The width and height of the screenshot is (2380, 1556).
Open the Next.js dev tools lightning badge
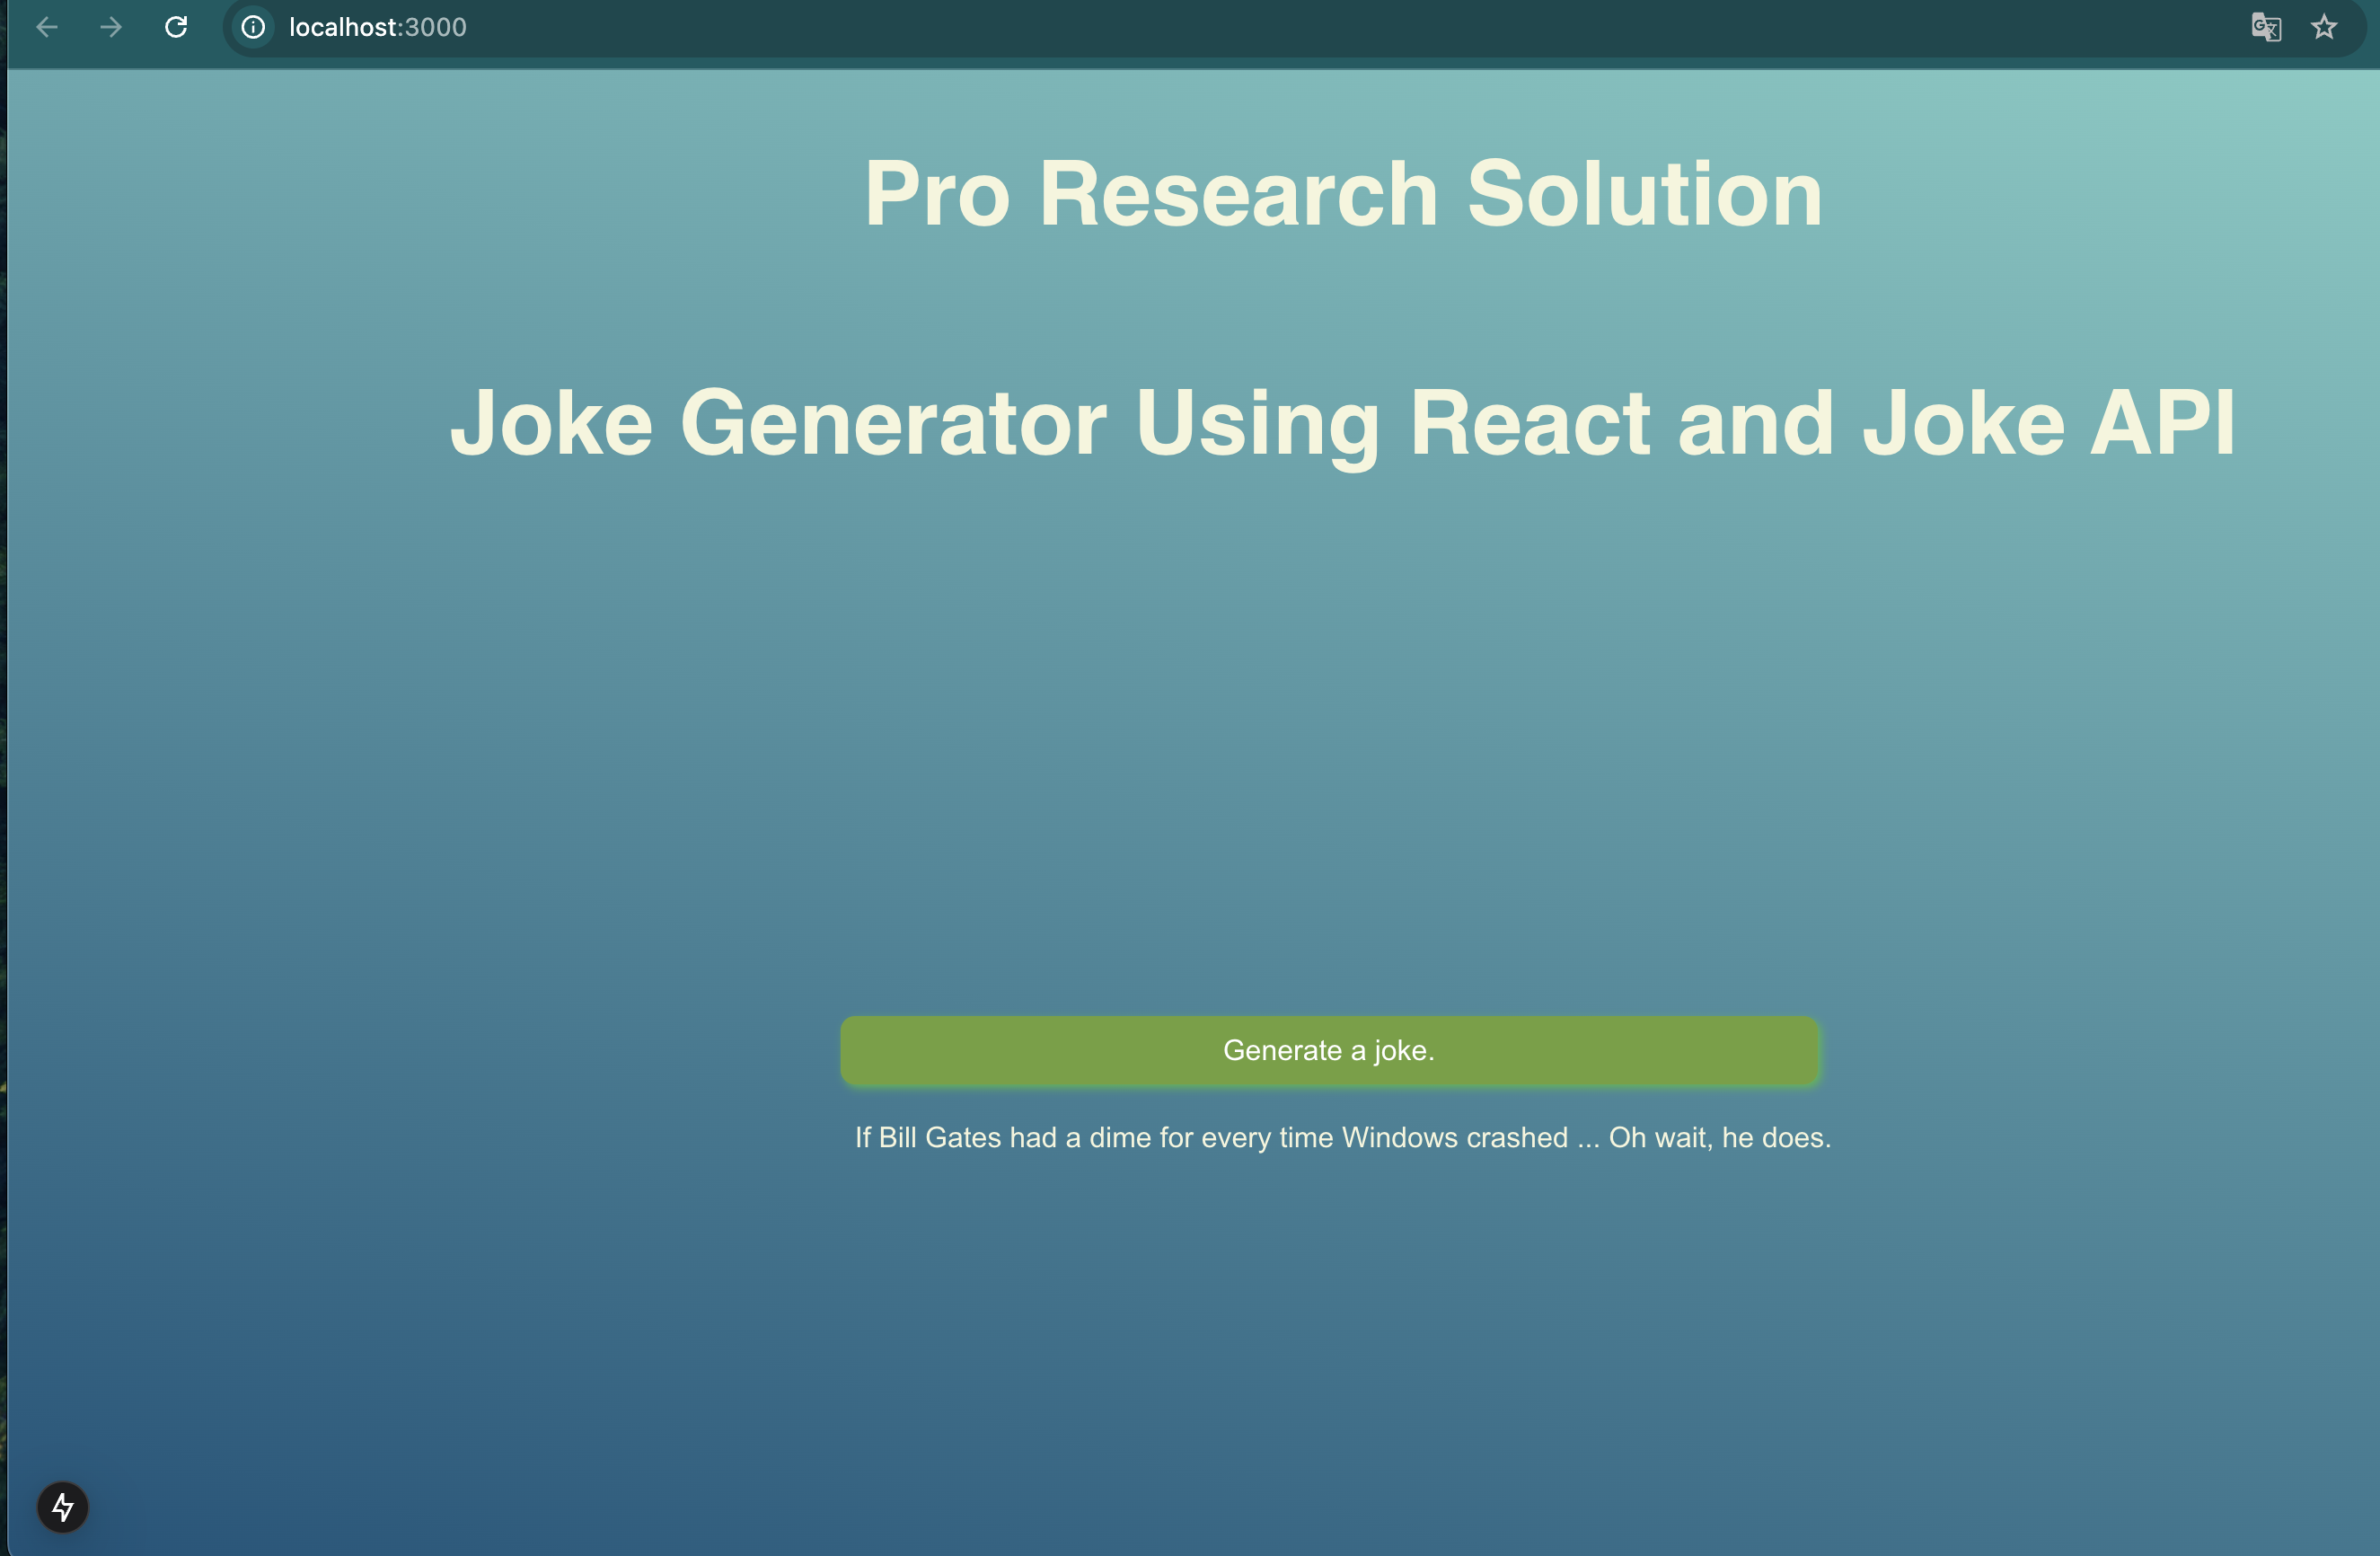[x=63, y=1506]
